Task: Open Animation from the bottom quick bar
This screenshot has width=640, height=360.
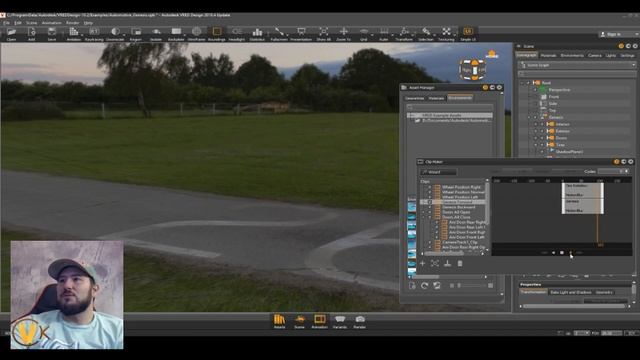Action: 320,320
